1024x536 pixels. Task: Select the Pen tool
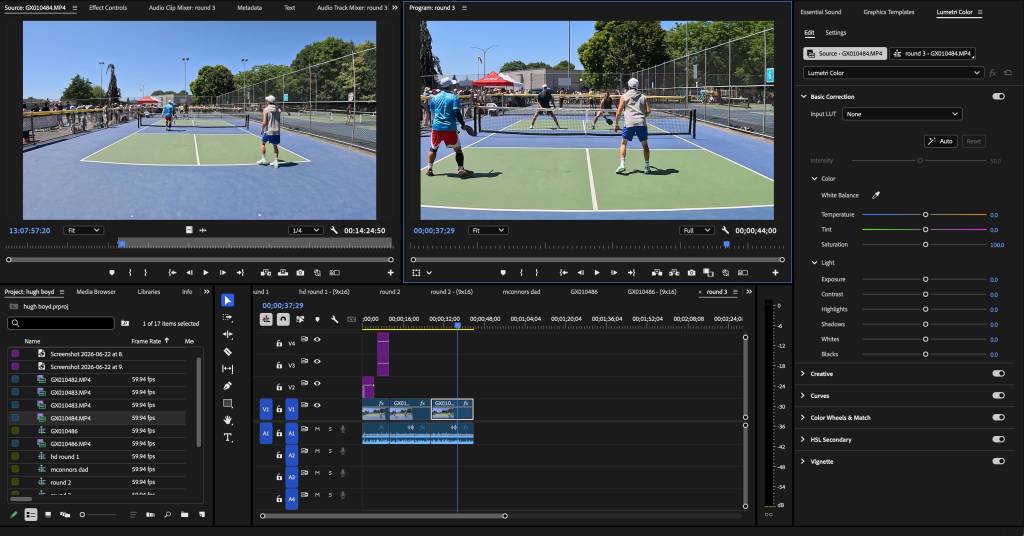tap(227, 386)
